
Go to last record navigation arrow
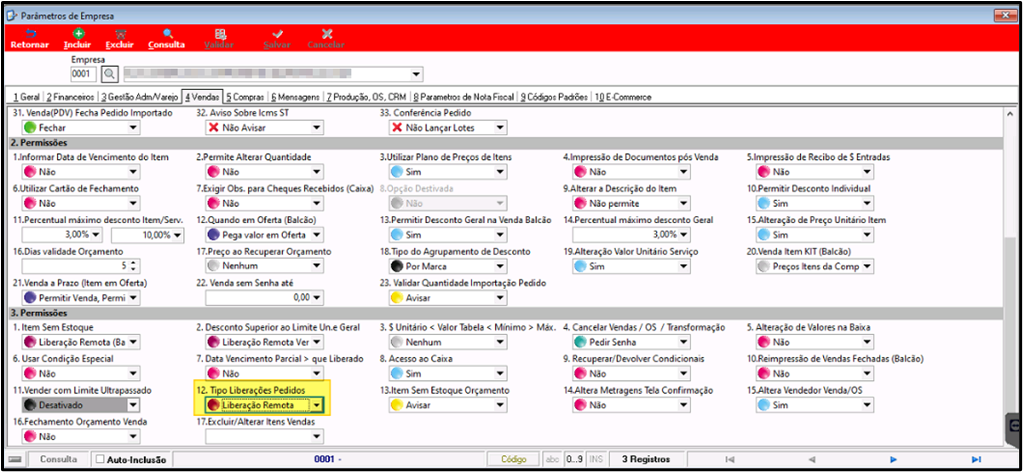coord(976,459)
